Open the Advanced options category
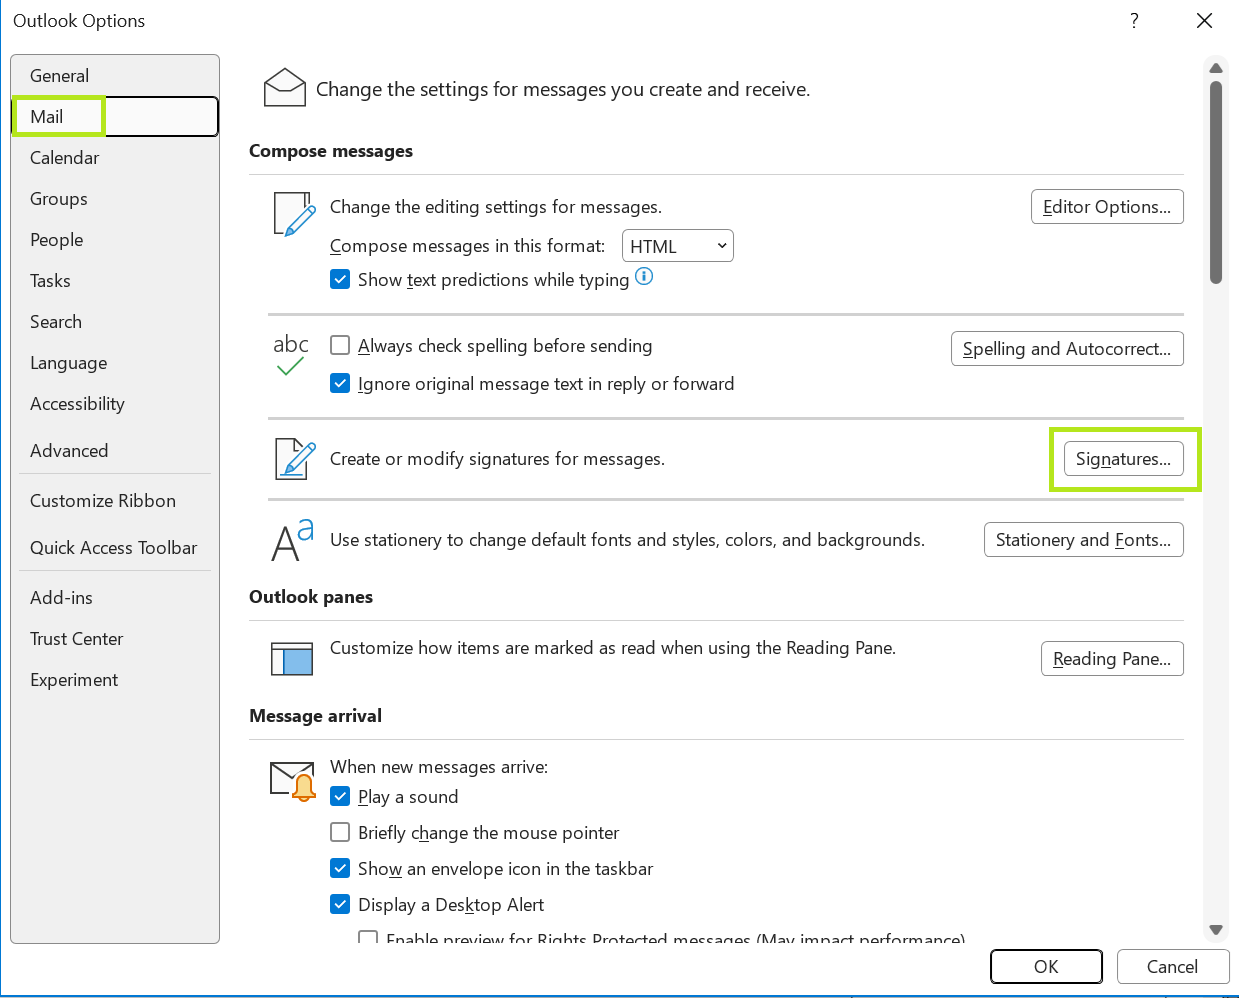Viewport: 1239px width, 998px height. point(115,451)
